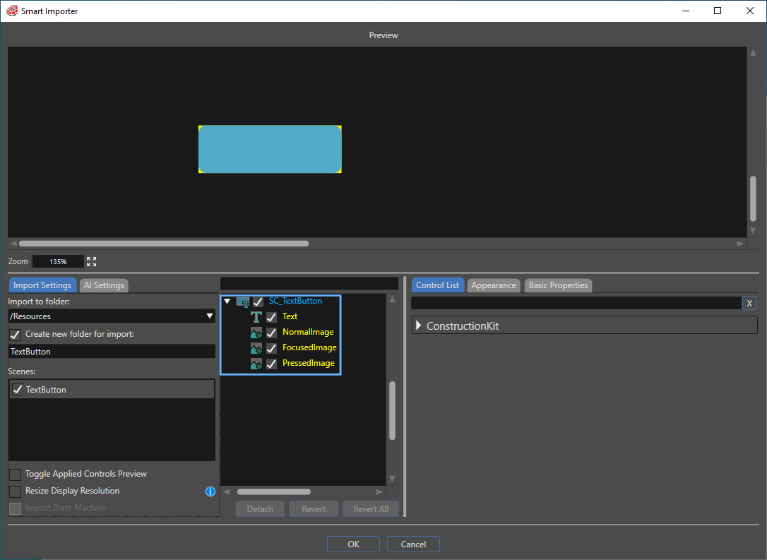Uncheck the PressedImage layer checkbox

pyautogui.click(x=271, y=364)
